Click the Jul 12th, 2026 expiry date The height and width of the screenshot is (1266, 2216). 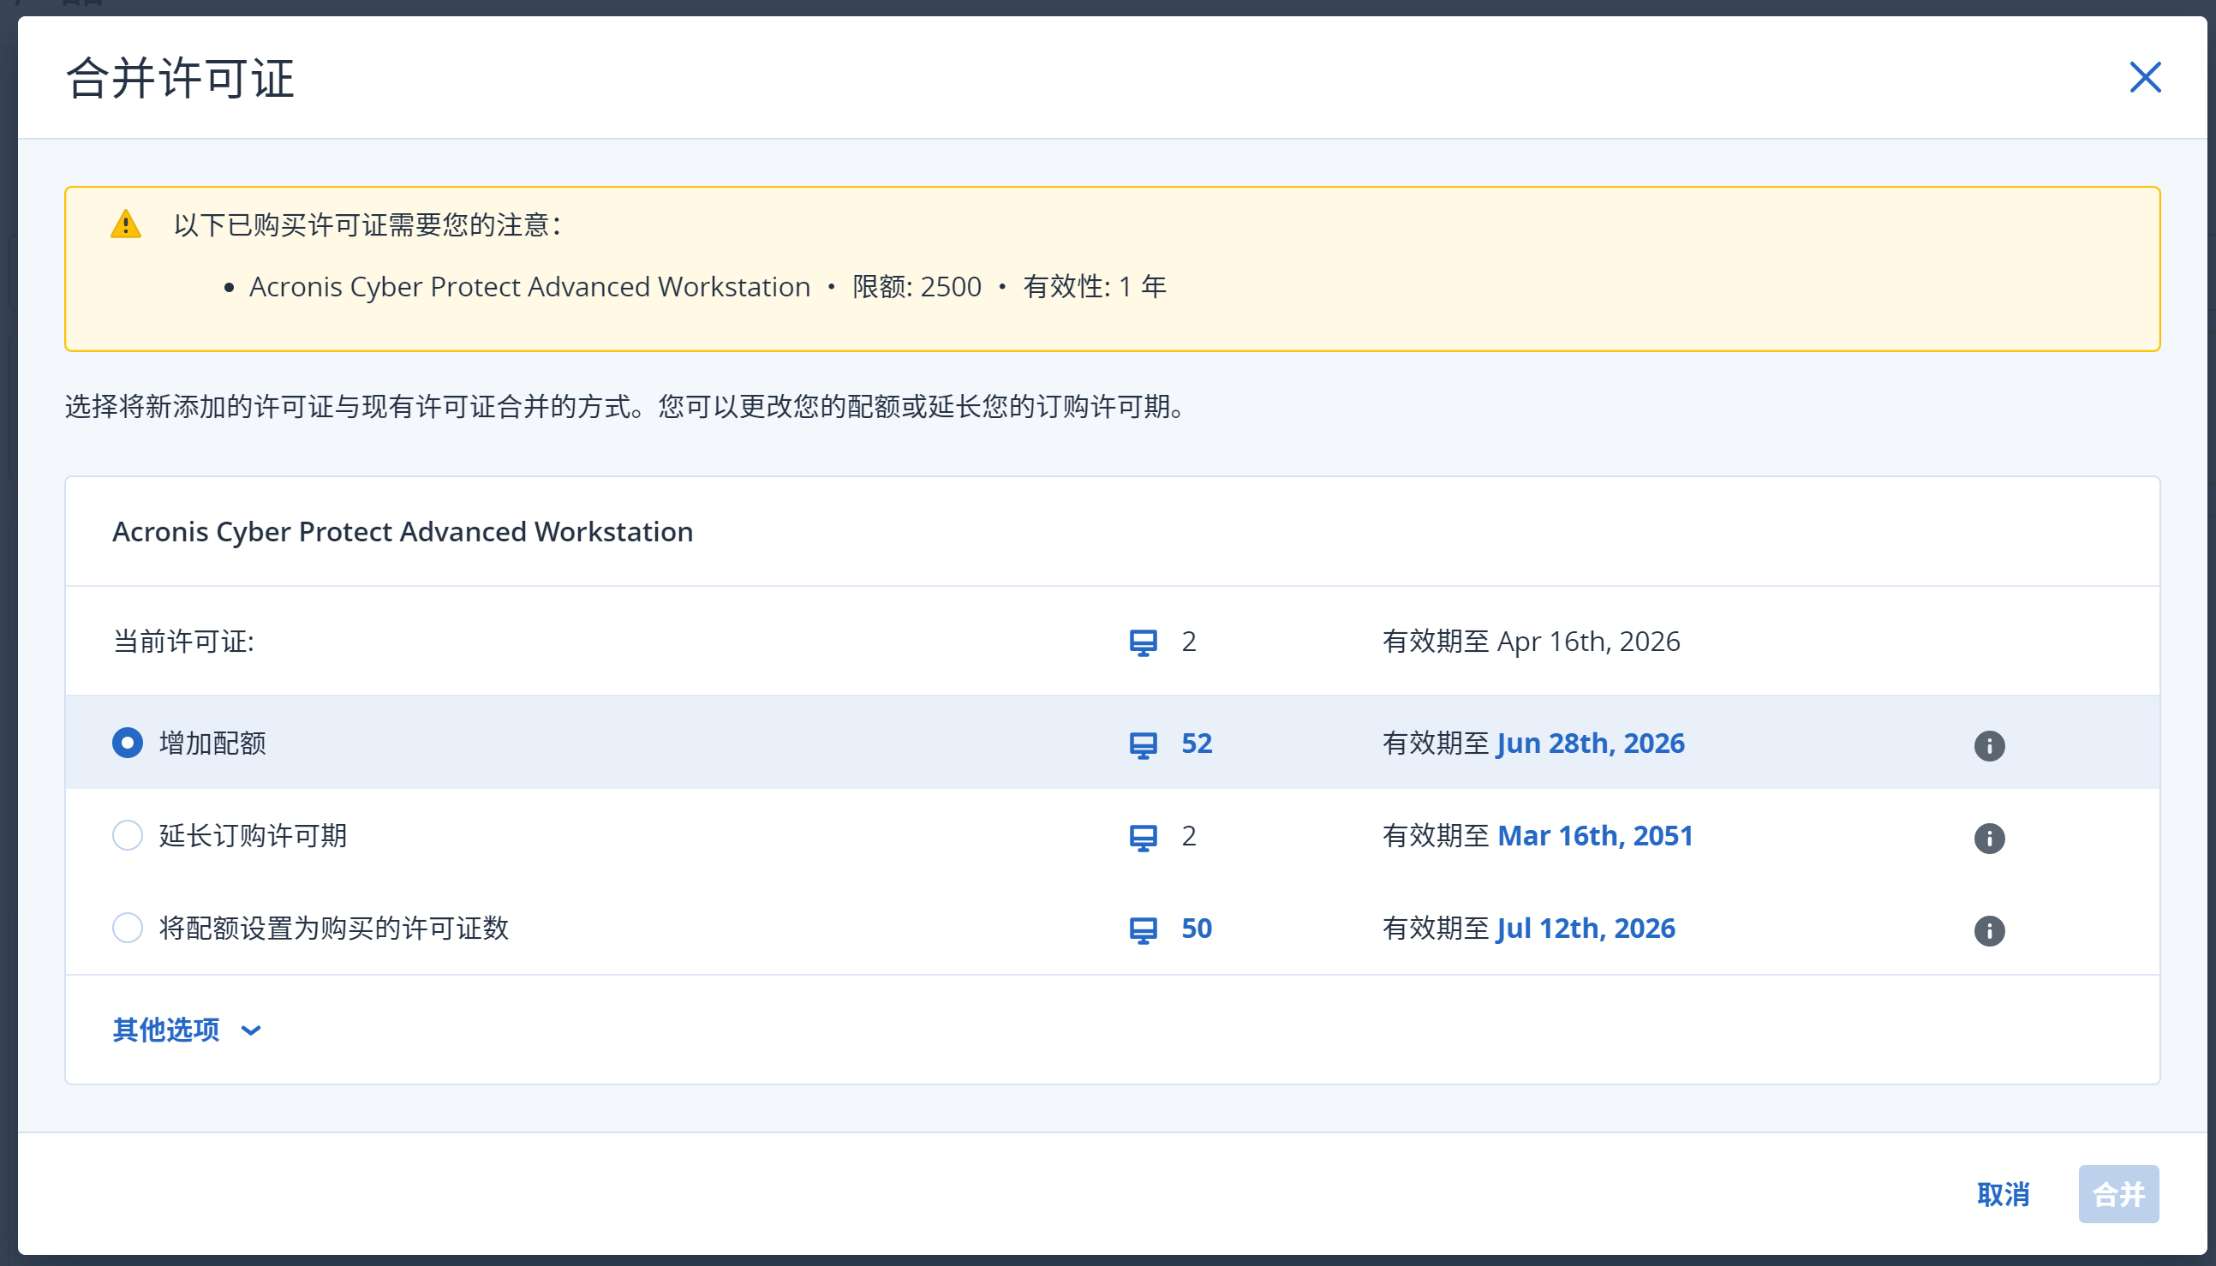click(1585, 928)
